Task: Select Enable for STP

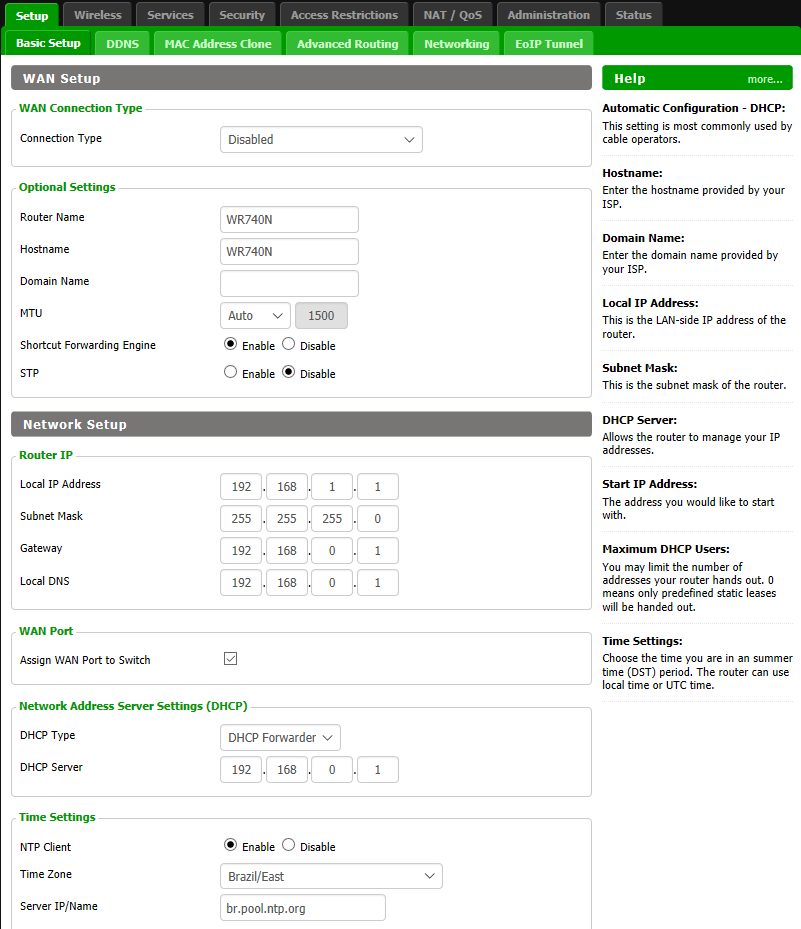Action: point(230,372)
